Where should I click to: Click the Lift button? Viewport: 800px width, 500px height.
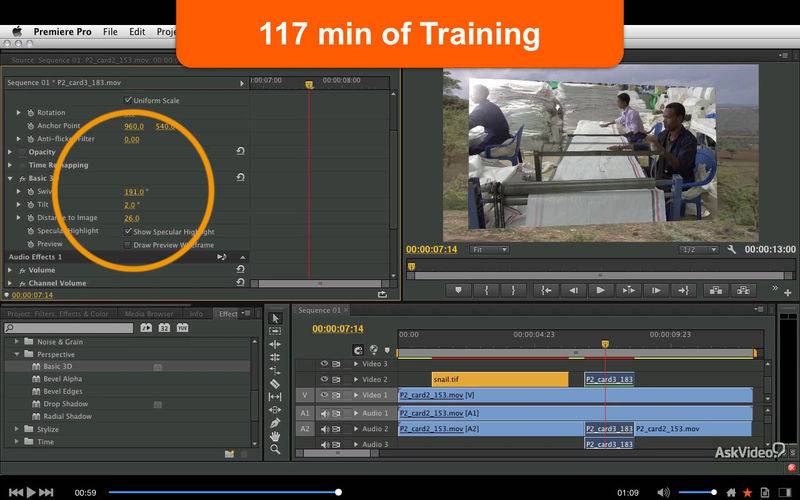pyautogui.click(x=716, y=290)
